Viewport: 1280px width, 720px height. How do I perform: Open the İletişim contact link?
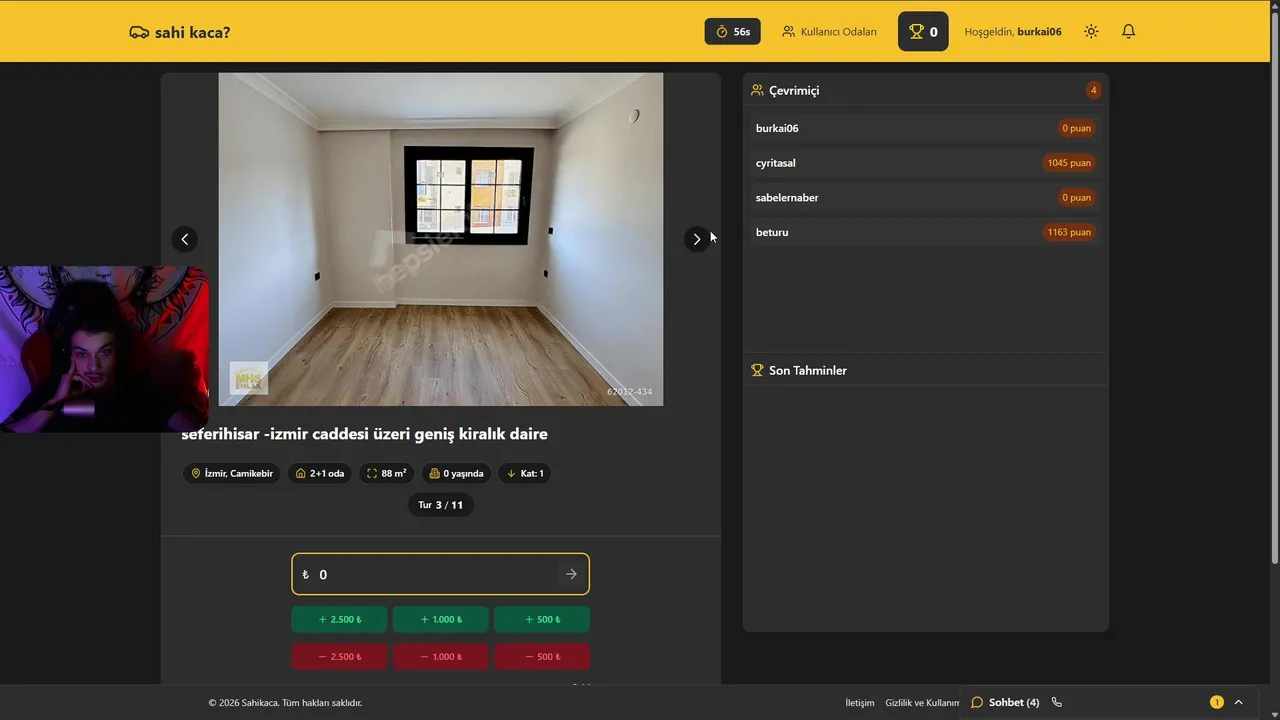pos(860,703)
